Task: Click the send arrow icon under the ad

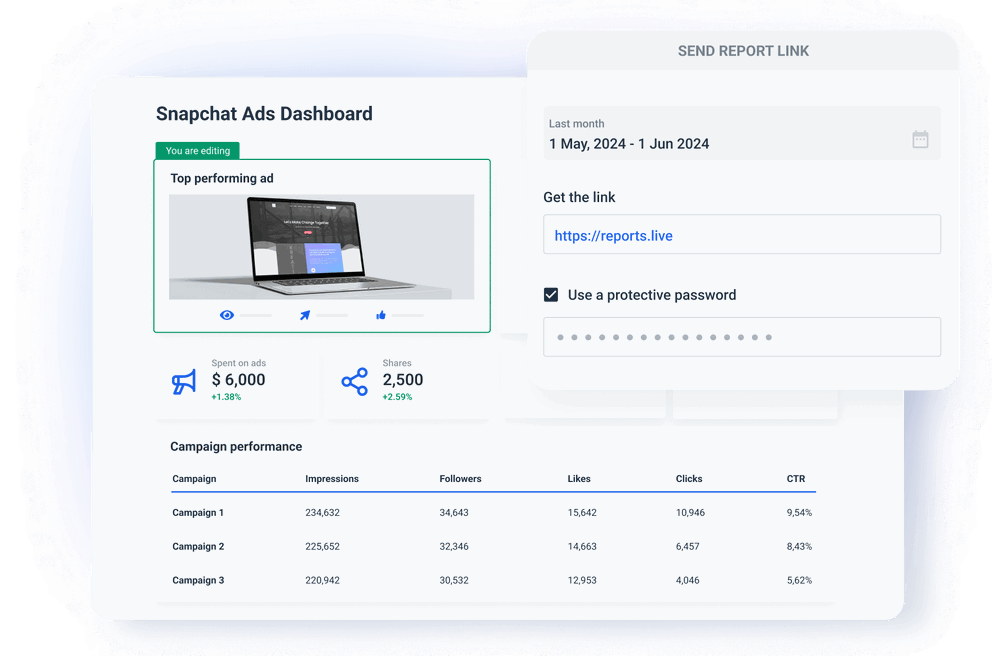Action: (x=303, y=314)
